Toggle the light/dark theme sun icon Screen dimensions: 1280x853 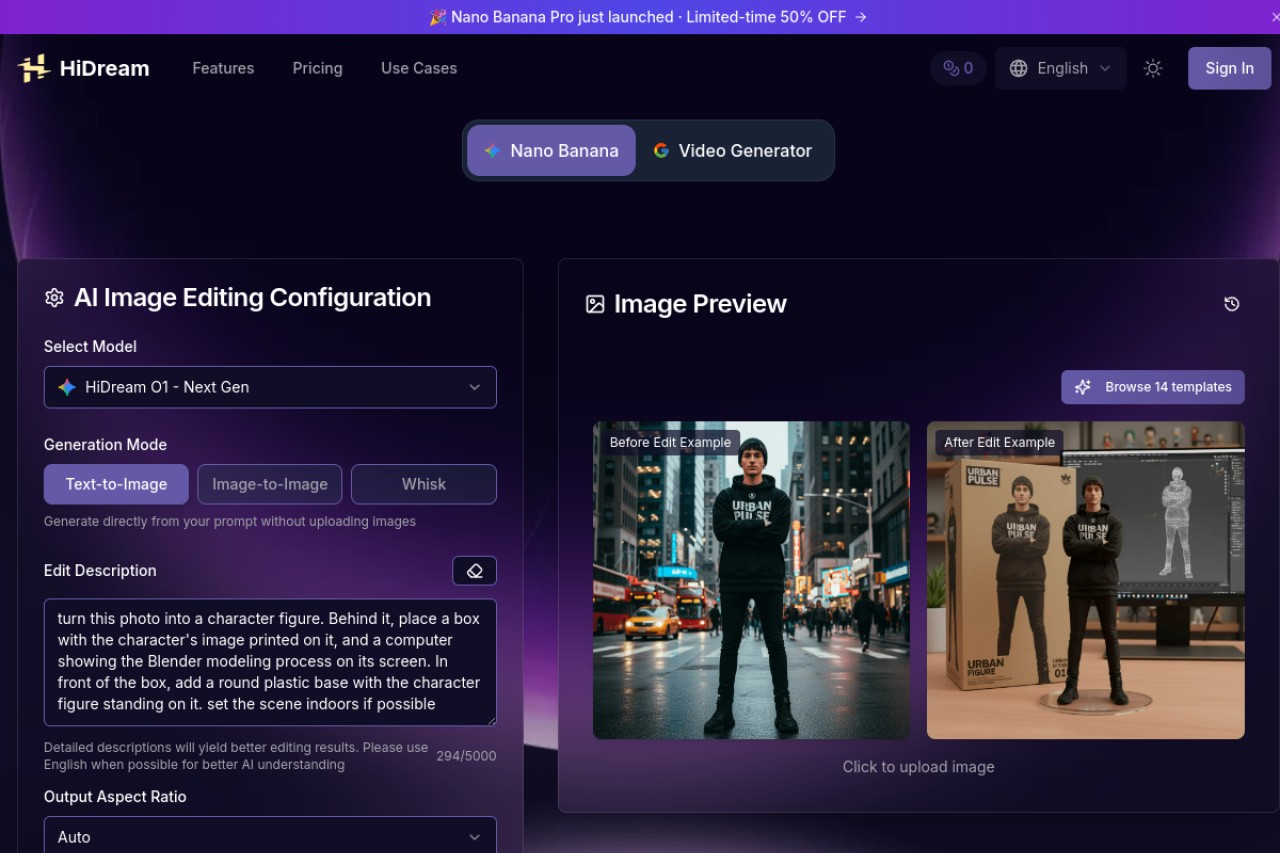(1153, 68)
